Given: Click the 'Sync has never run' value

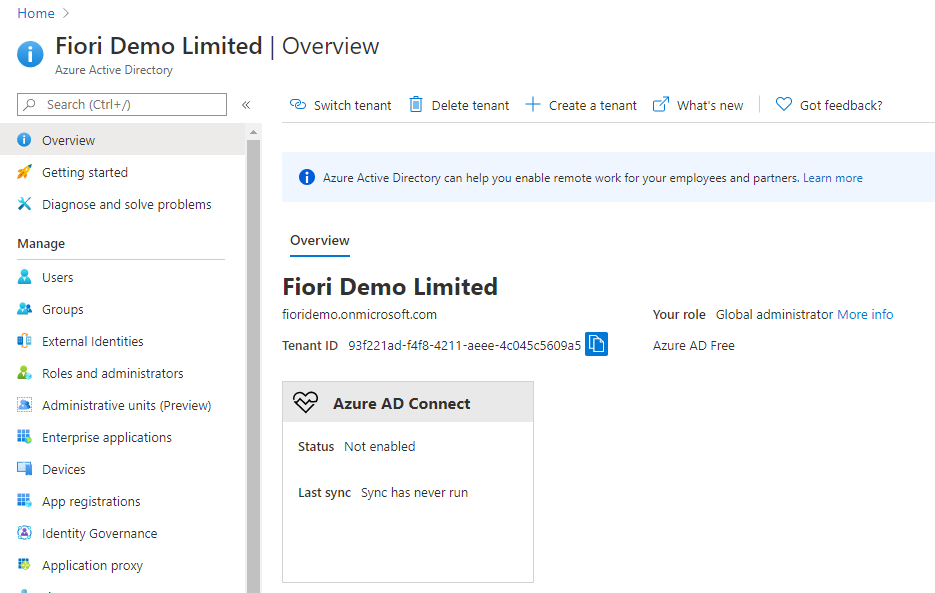Looking at the screenshot, I should point(414,492).
